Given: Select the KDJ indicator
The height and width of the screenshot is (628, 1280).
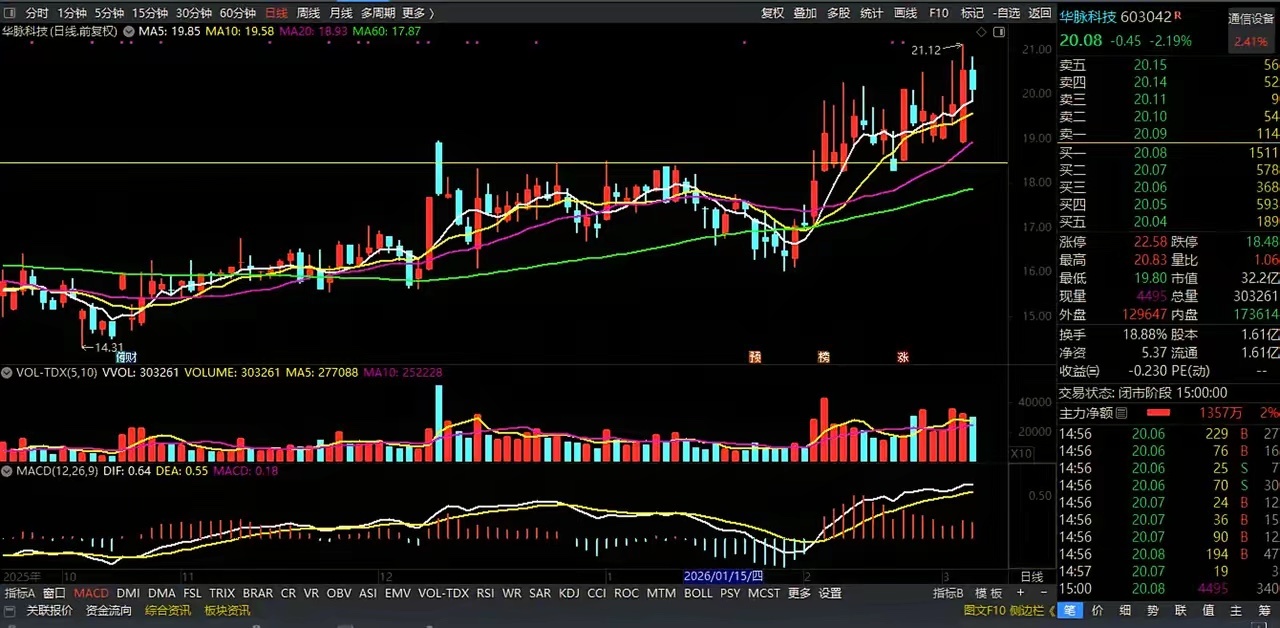Looking at the screenshot, I should click(569, 593).
